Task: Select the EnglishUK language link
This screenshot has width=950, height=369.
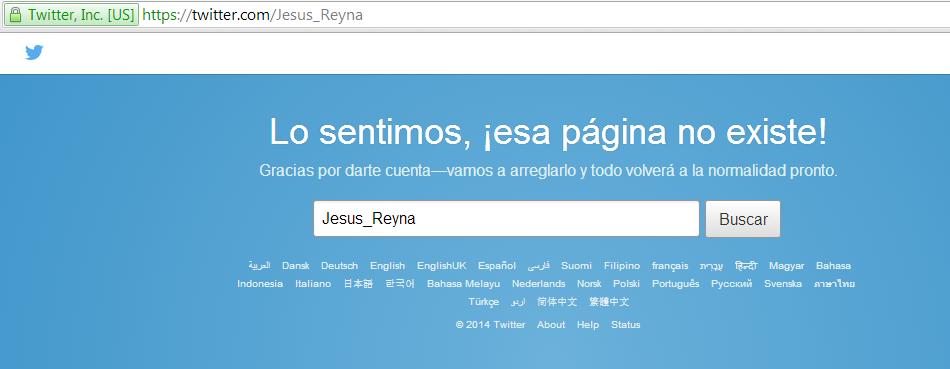Action: point(442,265)
